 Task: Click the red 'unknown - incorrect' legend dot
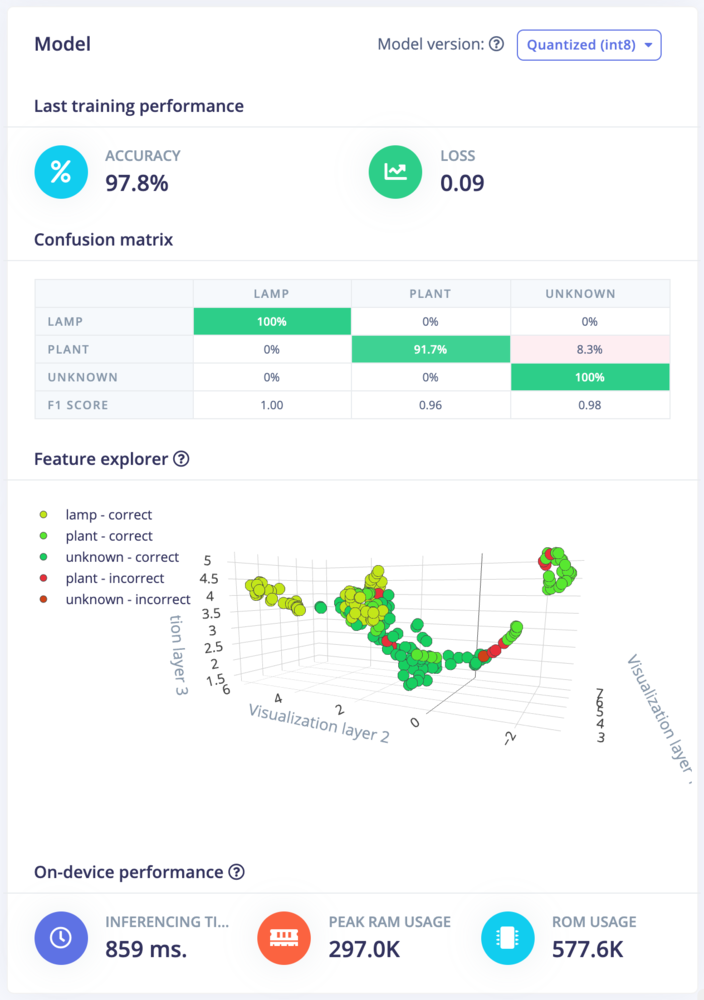pos(43,599)
